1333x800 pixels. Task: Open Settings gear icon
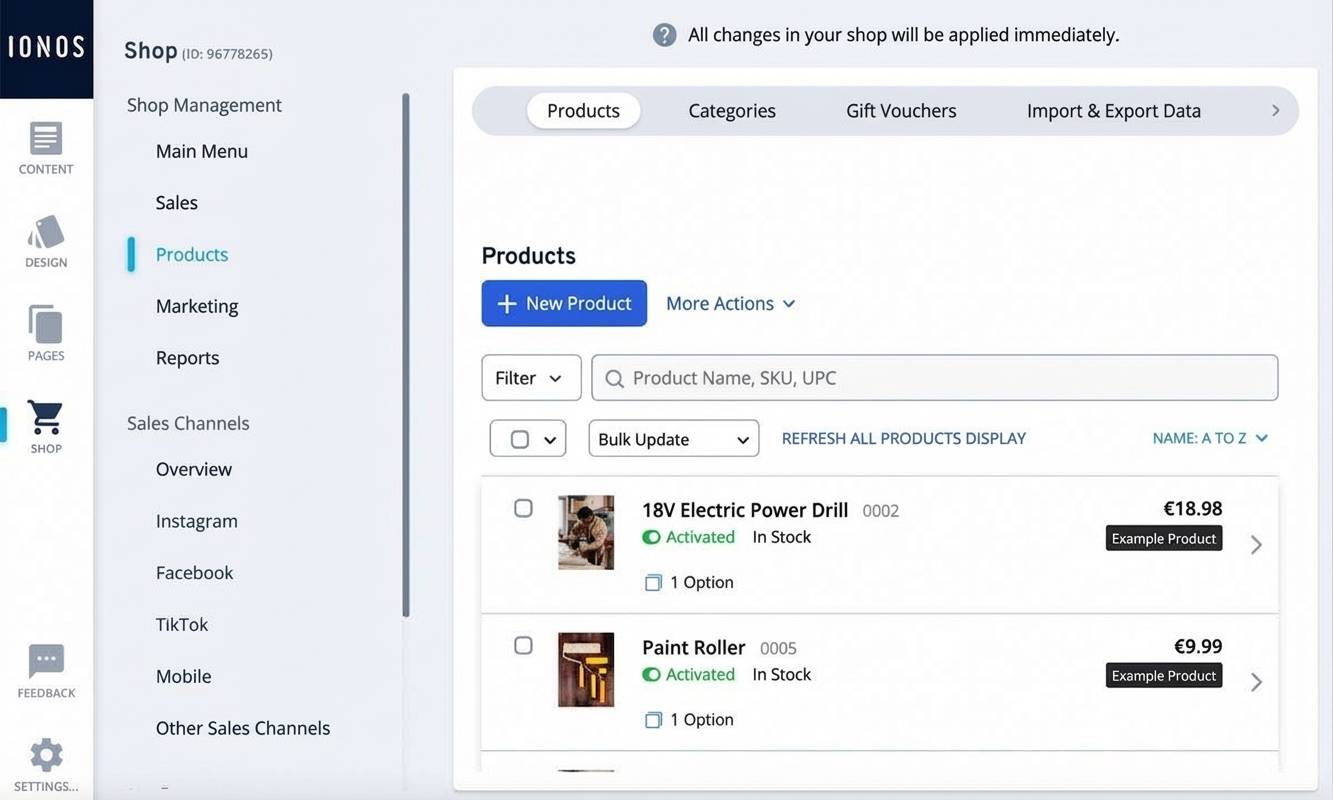(x=46, y=764)
